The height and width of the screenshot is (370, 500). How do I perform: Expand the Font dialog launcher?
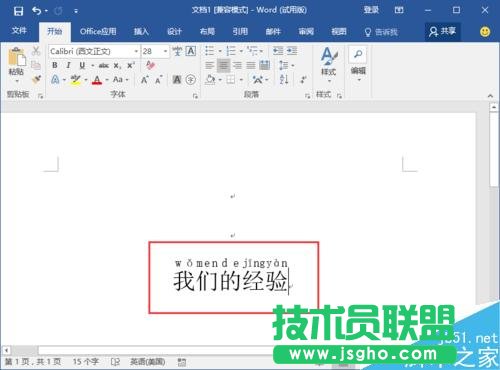195,96
